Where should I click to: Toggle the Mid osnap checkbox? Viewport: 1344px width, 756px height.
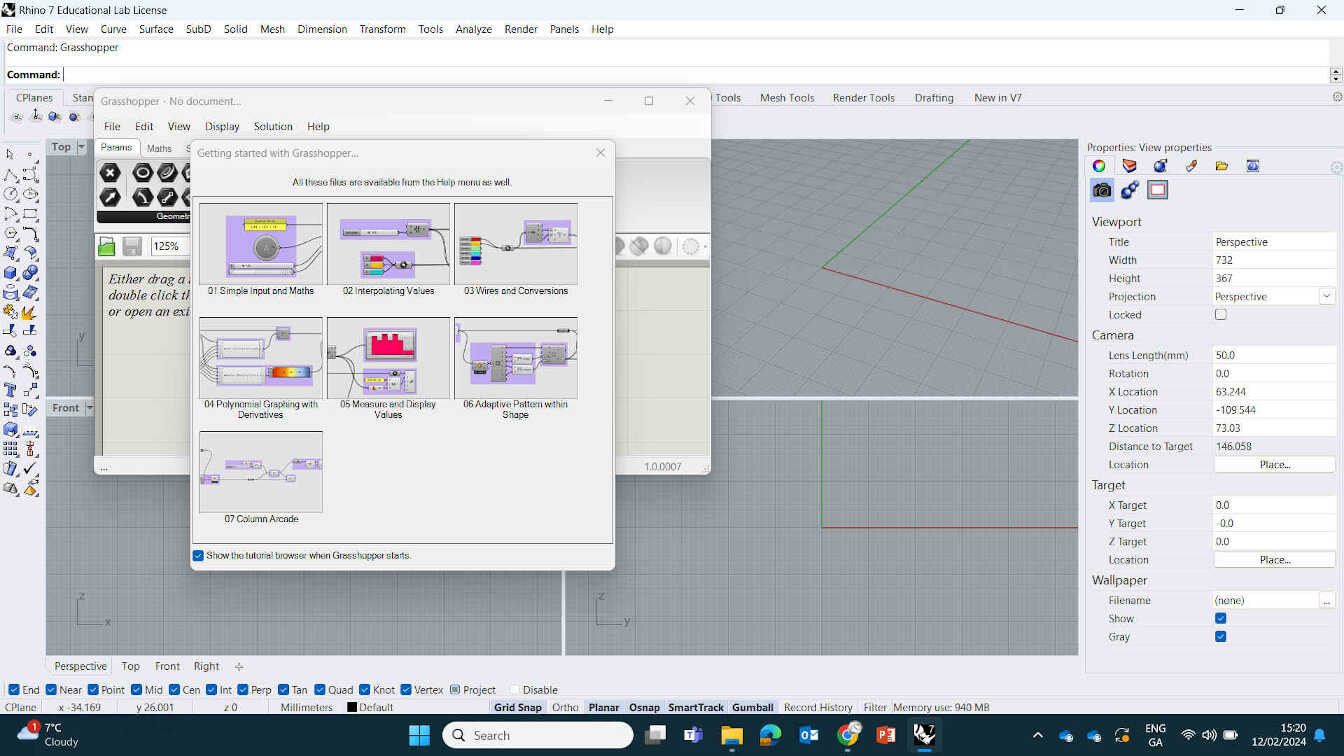pos(136,690)
